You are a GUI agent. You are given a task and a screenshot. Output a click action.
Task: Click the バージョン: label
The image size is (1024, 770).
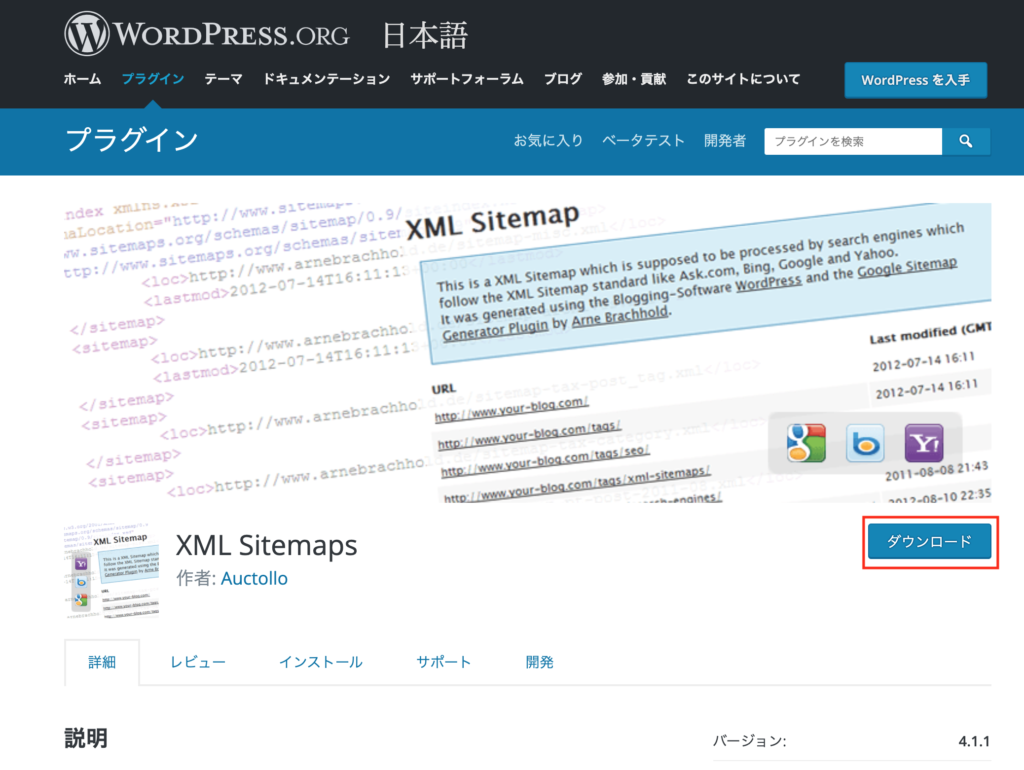(750, 741)
